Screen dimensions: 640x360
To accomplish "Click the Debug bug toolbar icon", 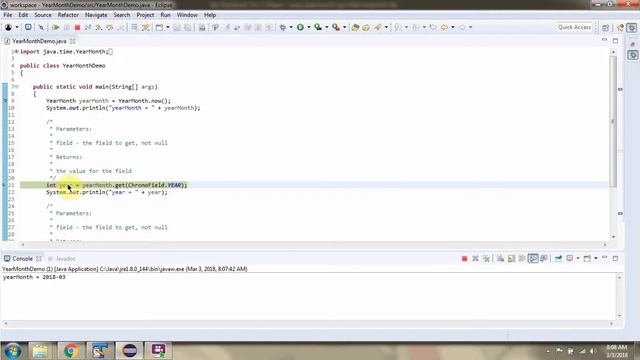I will 282,27.
